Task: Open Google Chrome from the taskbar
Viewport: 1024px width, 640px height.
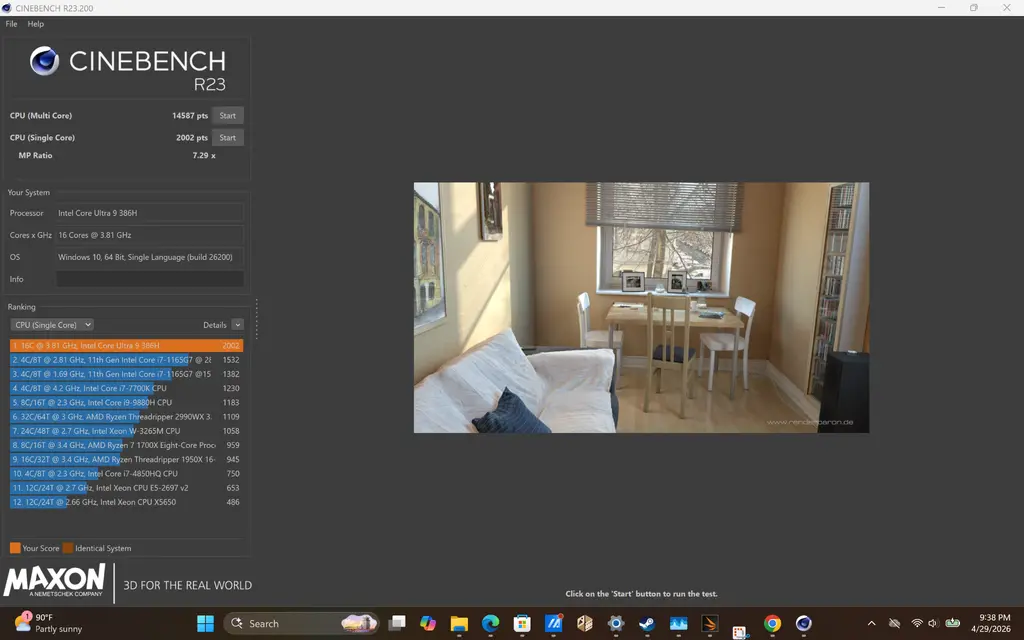Action: (773, 624)
